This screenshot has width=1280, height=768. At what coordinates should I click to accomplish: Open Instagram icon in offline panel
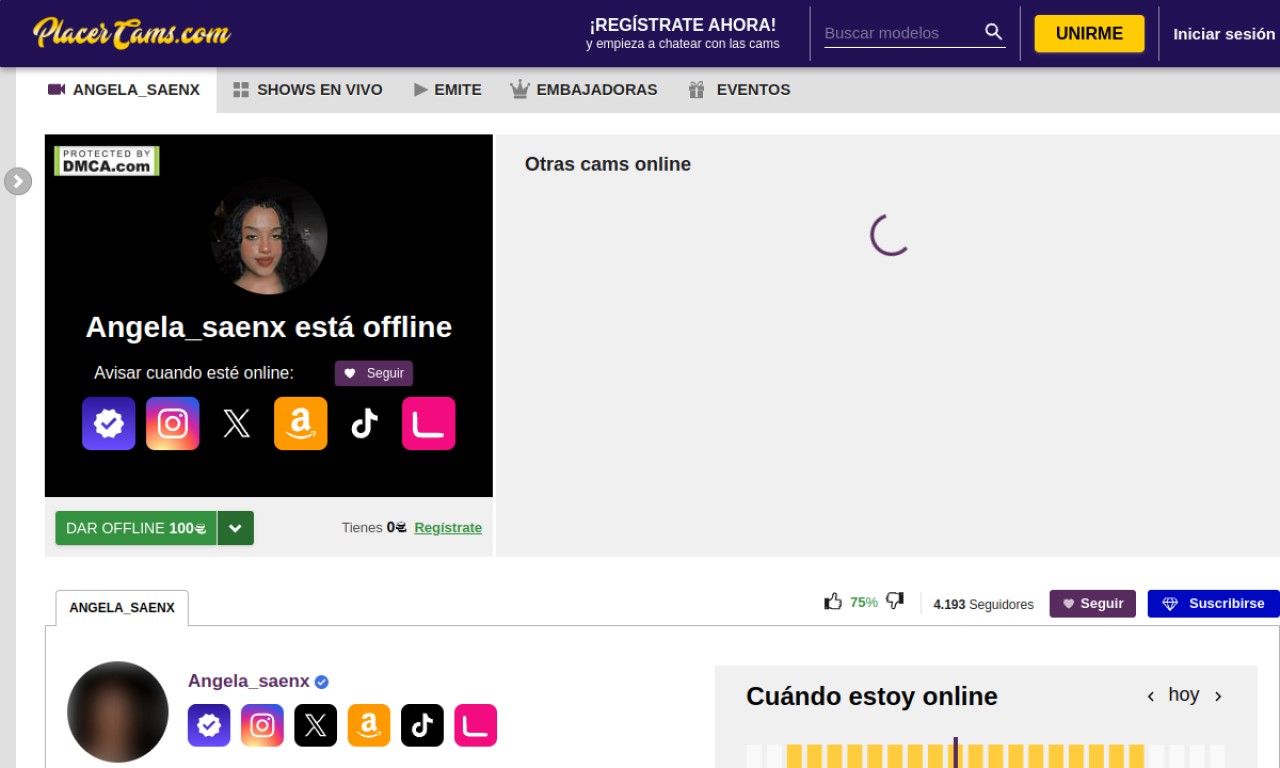tap(173, 424)
